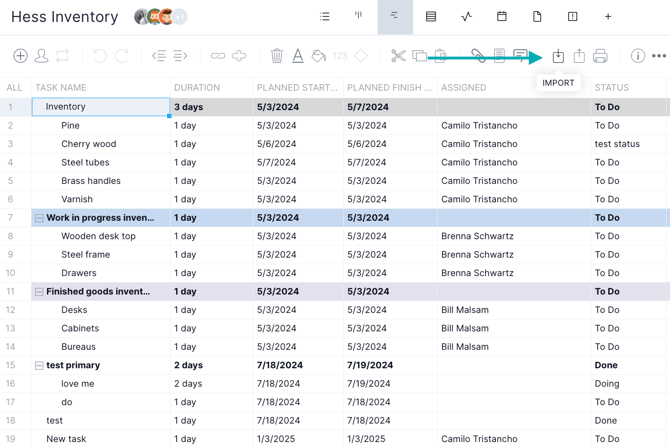Screen dimensions: 670x447
Task: Click the import icon in toolbar
Action: [x=558, y=56]
